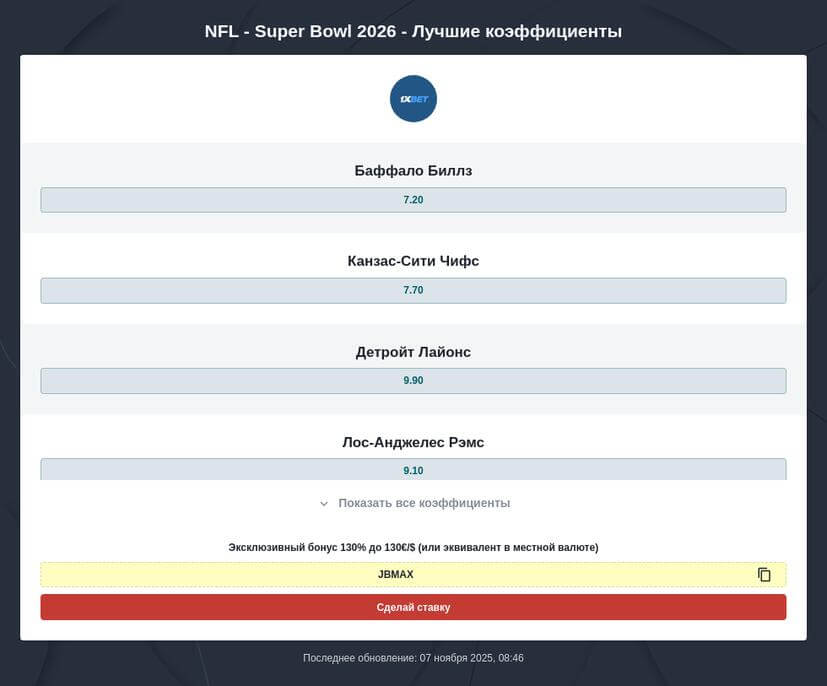This screenshot has height=686, width=827.
Task: Click the Эксклюзивный бонус 130% offer text
Action: point(413,547)
